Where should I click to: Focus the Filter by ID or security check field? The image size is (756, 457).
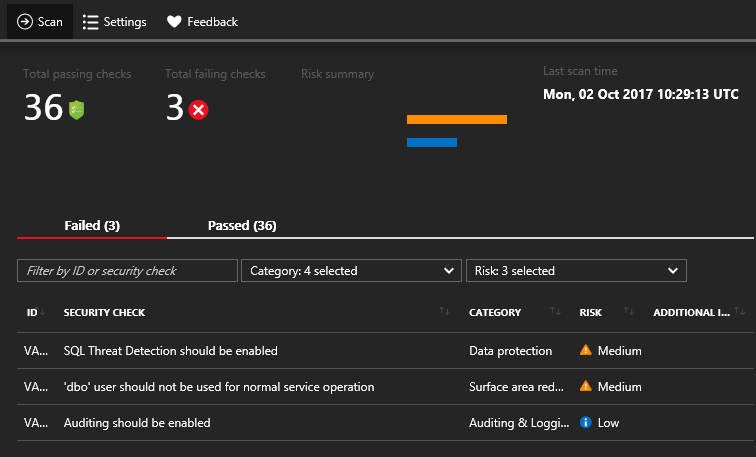pyautogui.click(x=127, y=270)
